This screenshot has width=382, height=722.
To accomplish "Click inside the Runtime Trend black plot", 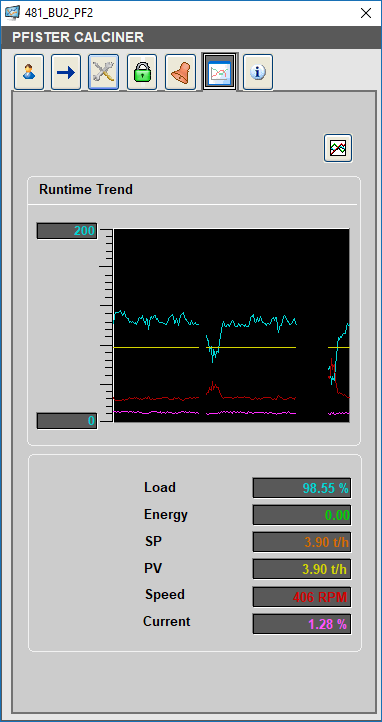I will pyautogui.click(x=232, y=325).
